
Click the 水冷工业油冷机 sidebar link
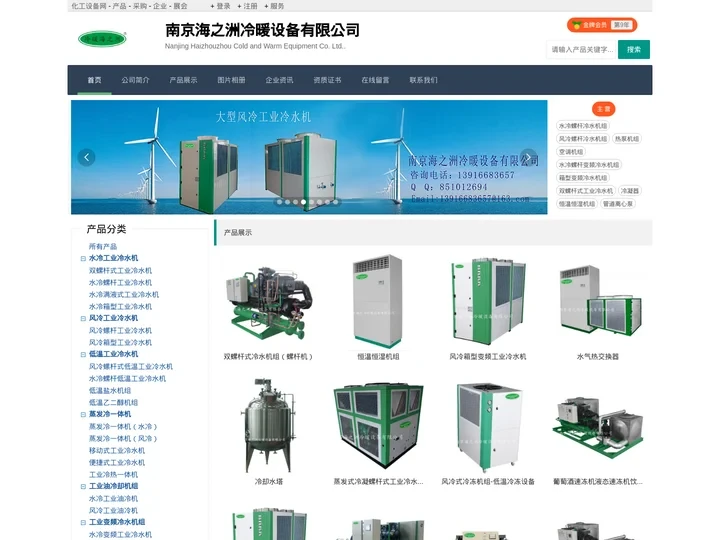pos(113,498)
